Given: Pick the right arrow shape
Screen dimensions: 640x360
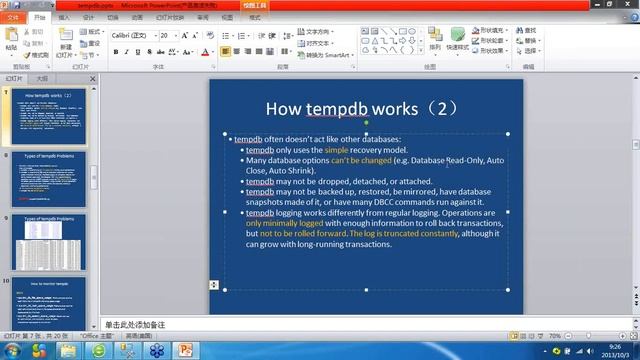Looking at the screenshot, I should pyautogui.click(x=402, y=41).
